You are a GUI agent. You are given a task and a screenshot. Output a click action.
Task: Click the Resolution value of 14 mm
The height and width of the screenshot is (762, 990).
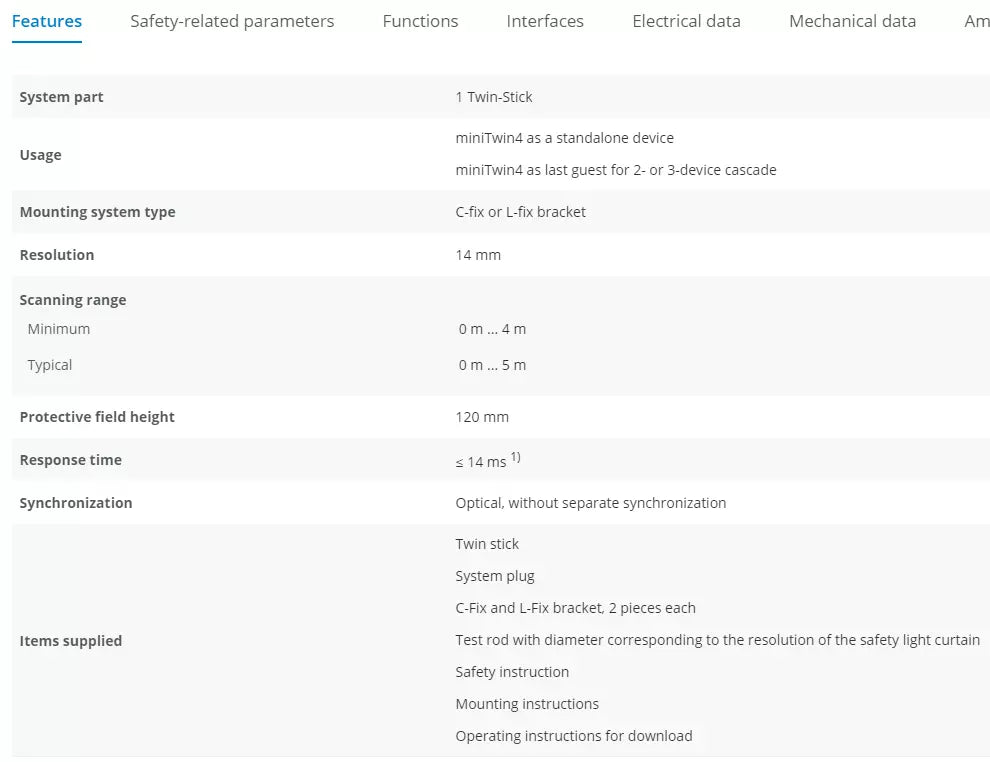tap(478, 255)
